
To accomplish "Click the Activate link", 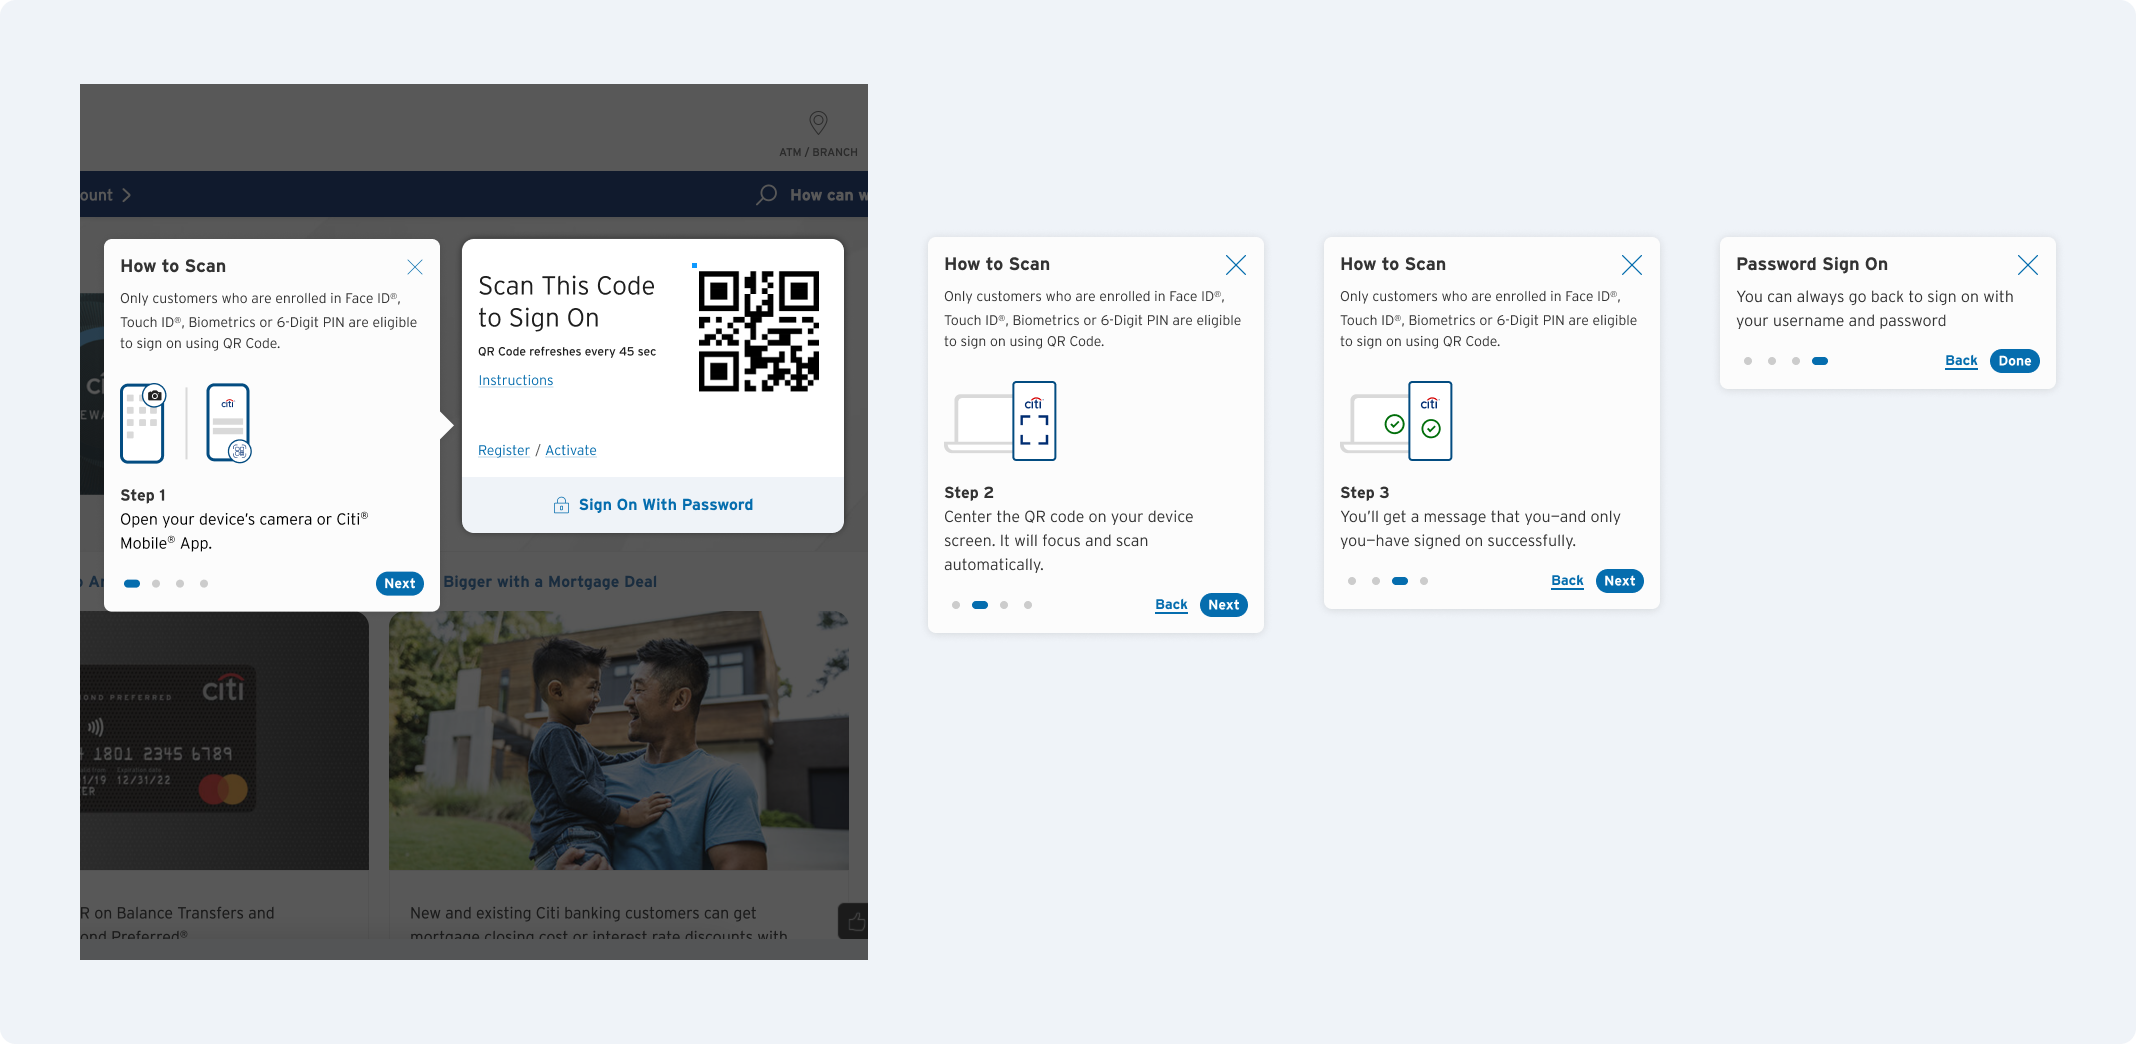I will [571, 451].
